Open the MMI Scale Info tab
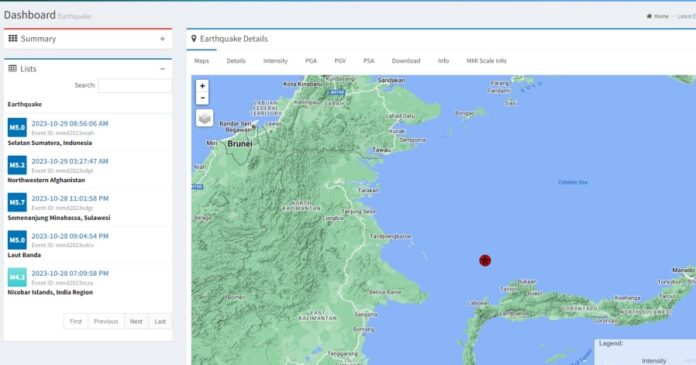 coord(486,61)
